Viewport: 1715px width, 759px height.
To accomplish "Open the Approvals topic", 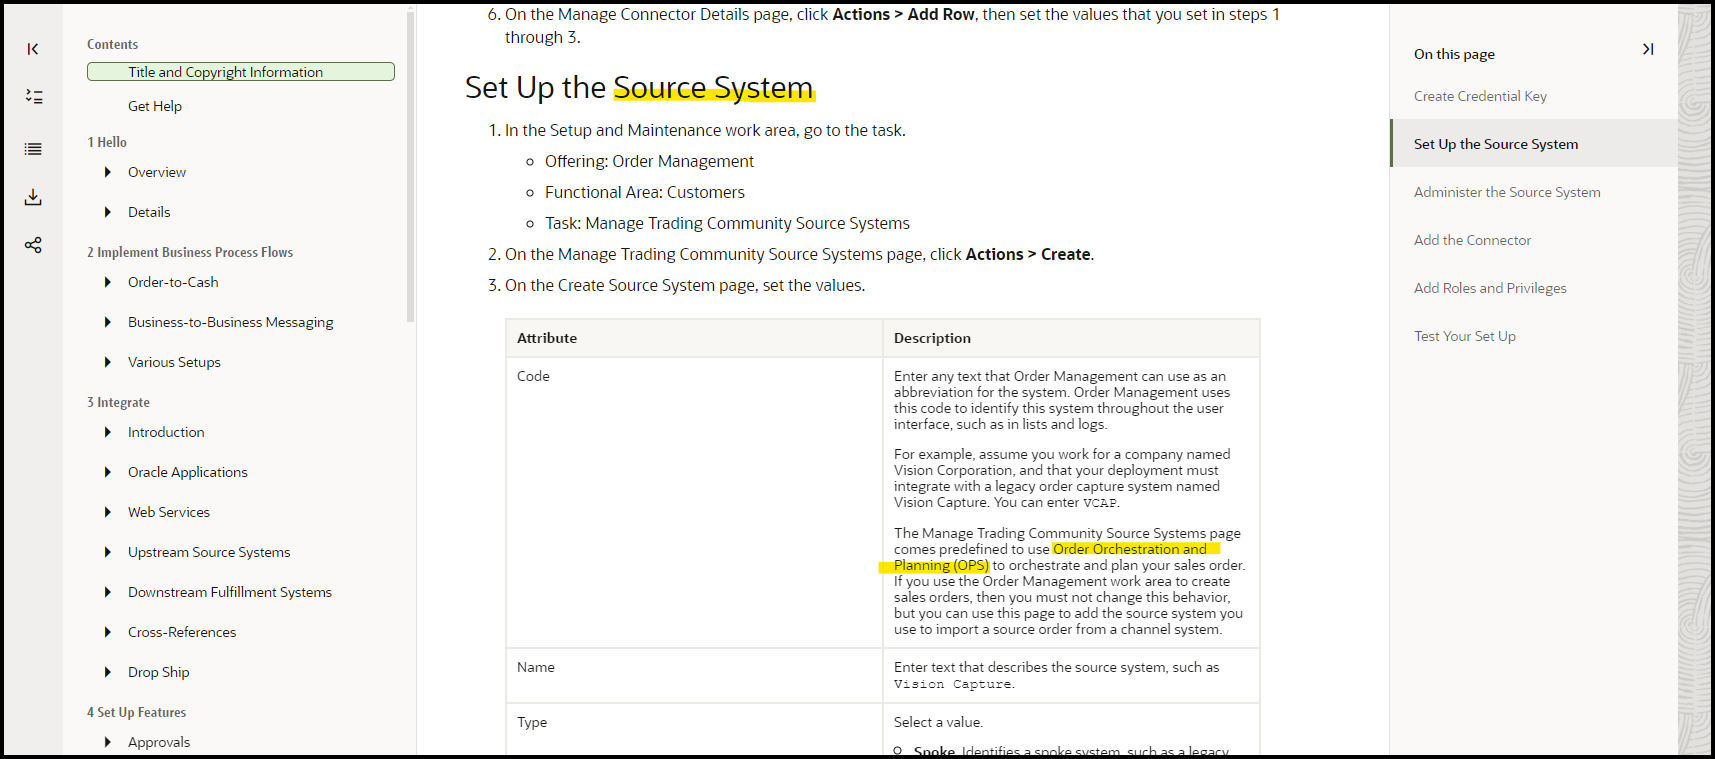I will click(159, 742).
